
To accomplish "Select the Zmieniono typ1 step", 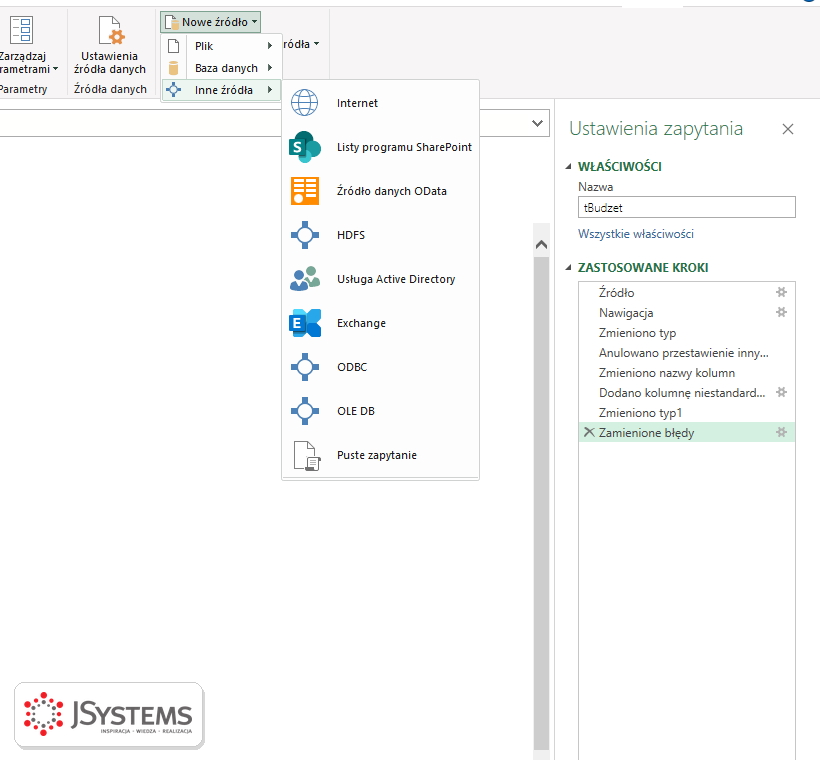I will click(687, 412).
